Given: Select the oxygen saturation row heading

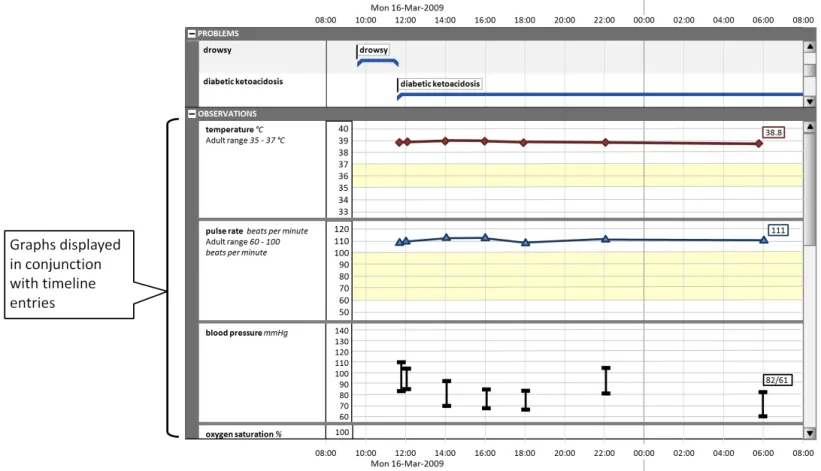Looking at the screenshot, I should coord(243,434).
